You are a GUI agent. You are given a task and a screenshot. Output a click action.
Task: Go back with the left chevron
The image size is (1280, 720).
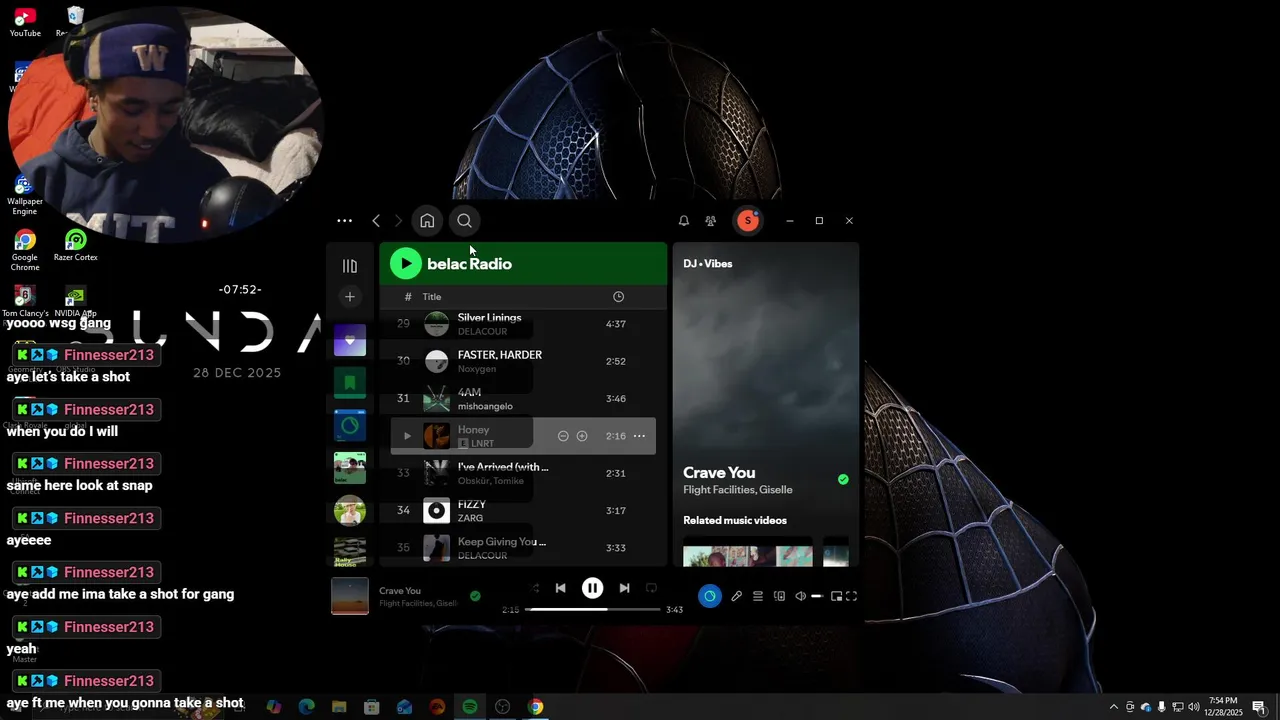376,221
